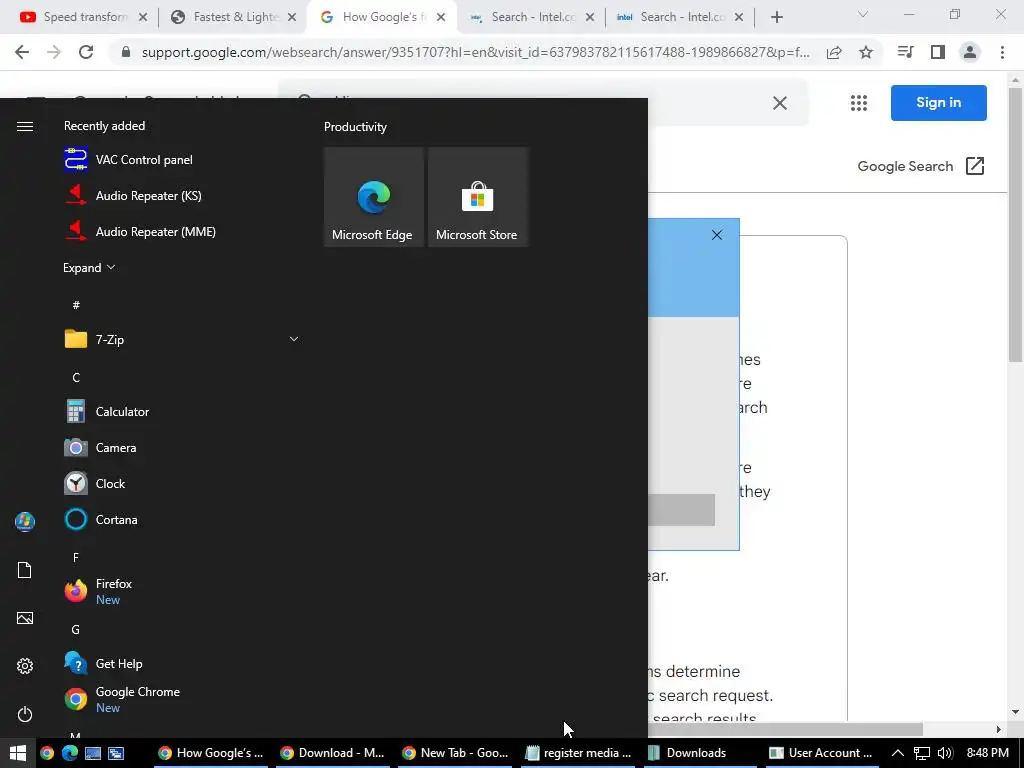Open User Account taskbar item
Viewport: 1024px width, 768px height.
coord(822,753)
